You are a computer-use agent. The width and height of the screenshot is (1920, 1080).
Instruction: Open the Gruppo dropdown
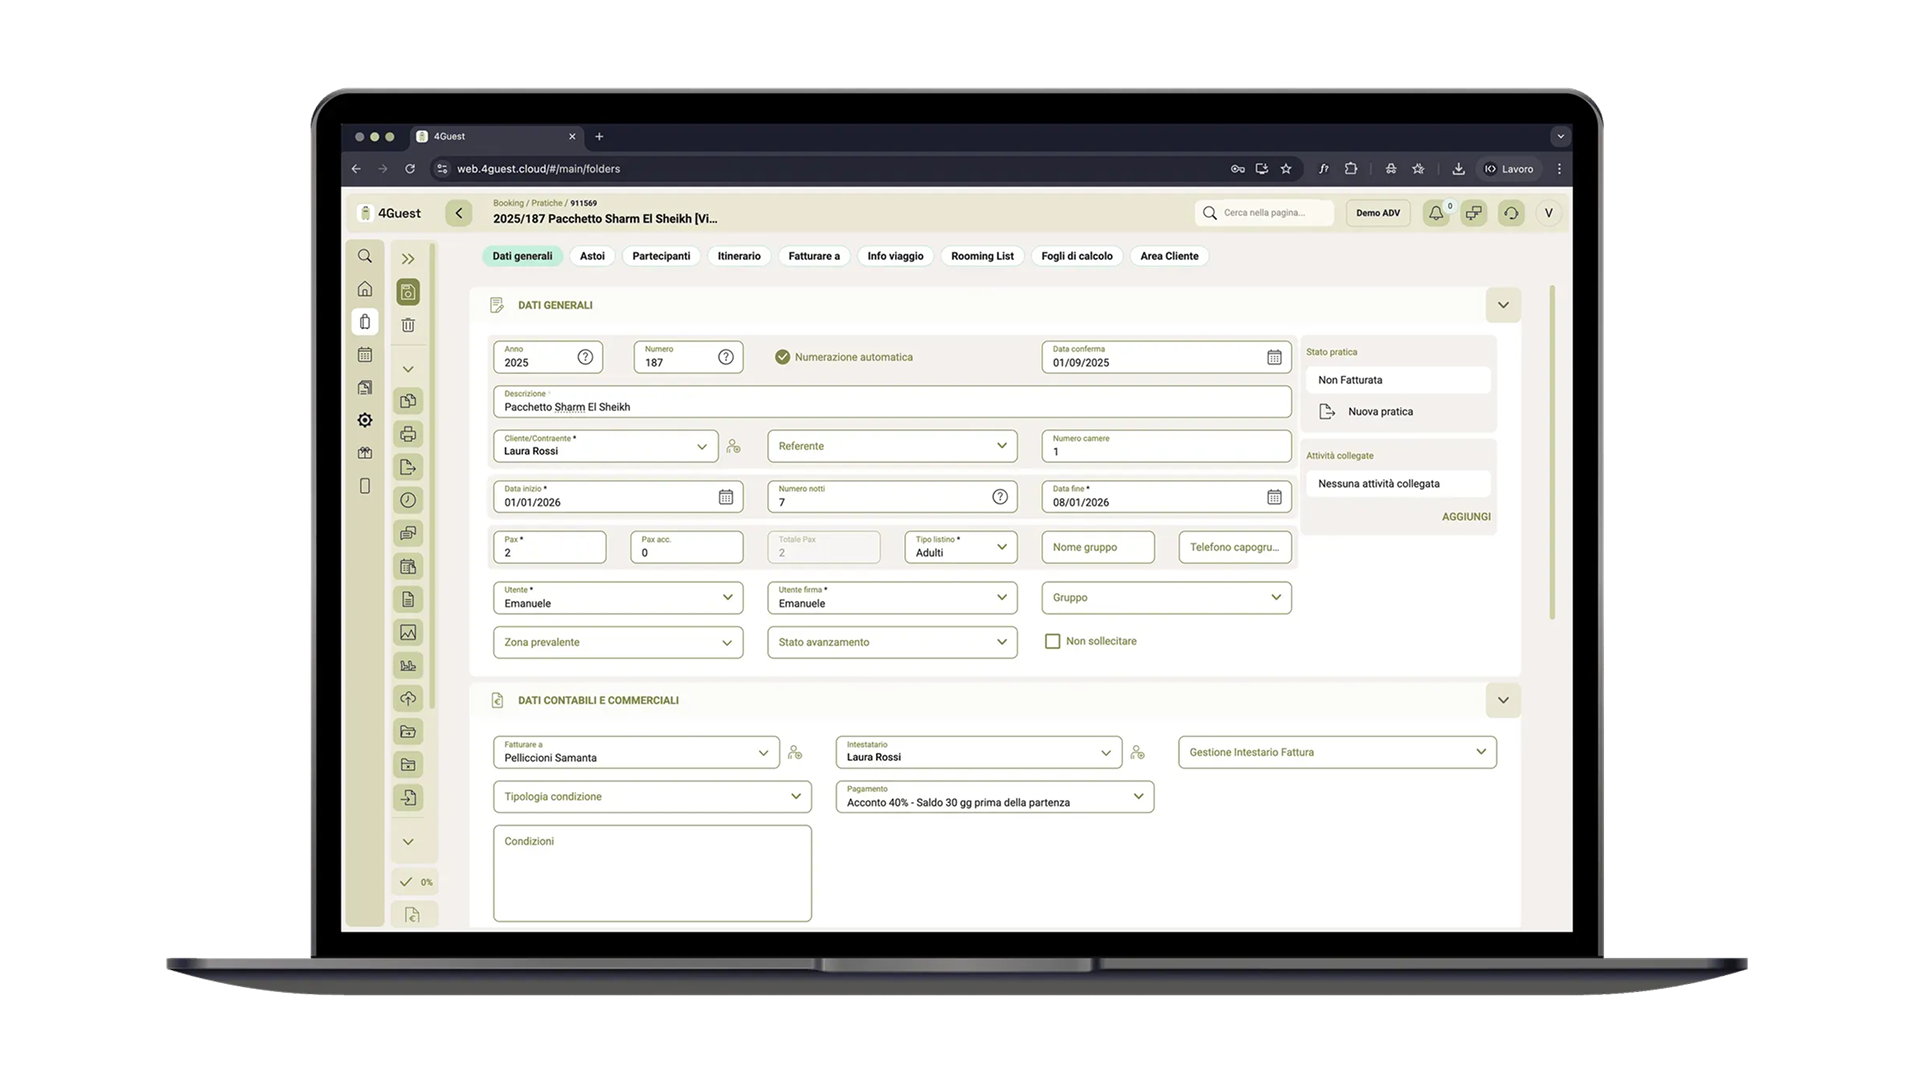point(1166,598)
